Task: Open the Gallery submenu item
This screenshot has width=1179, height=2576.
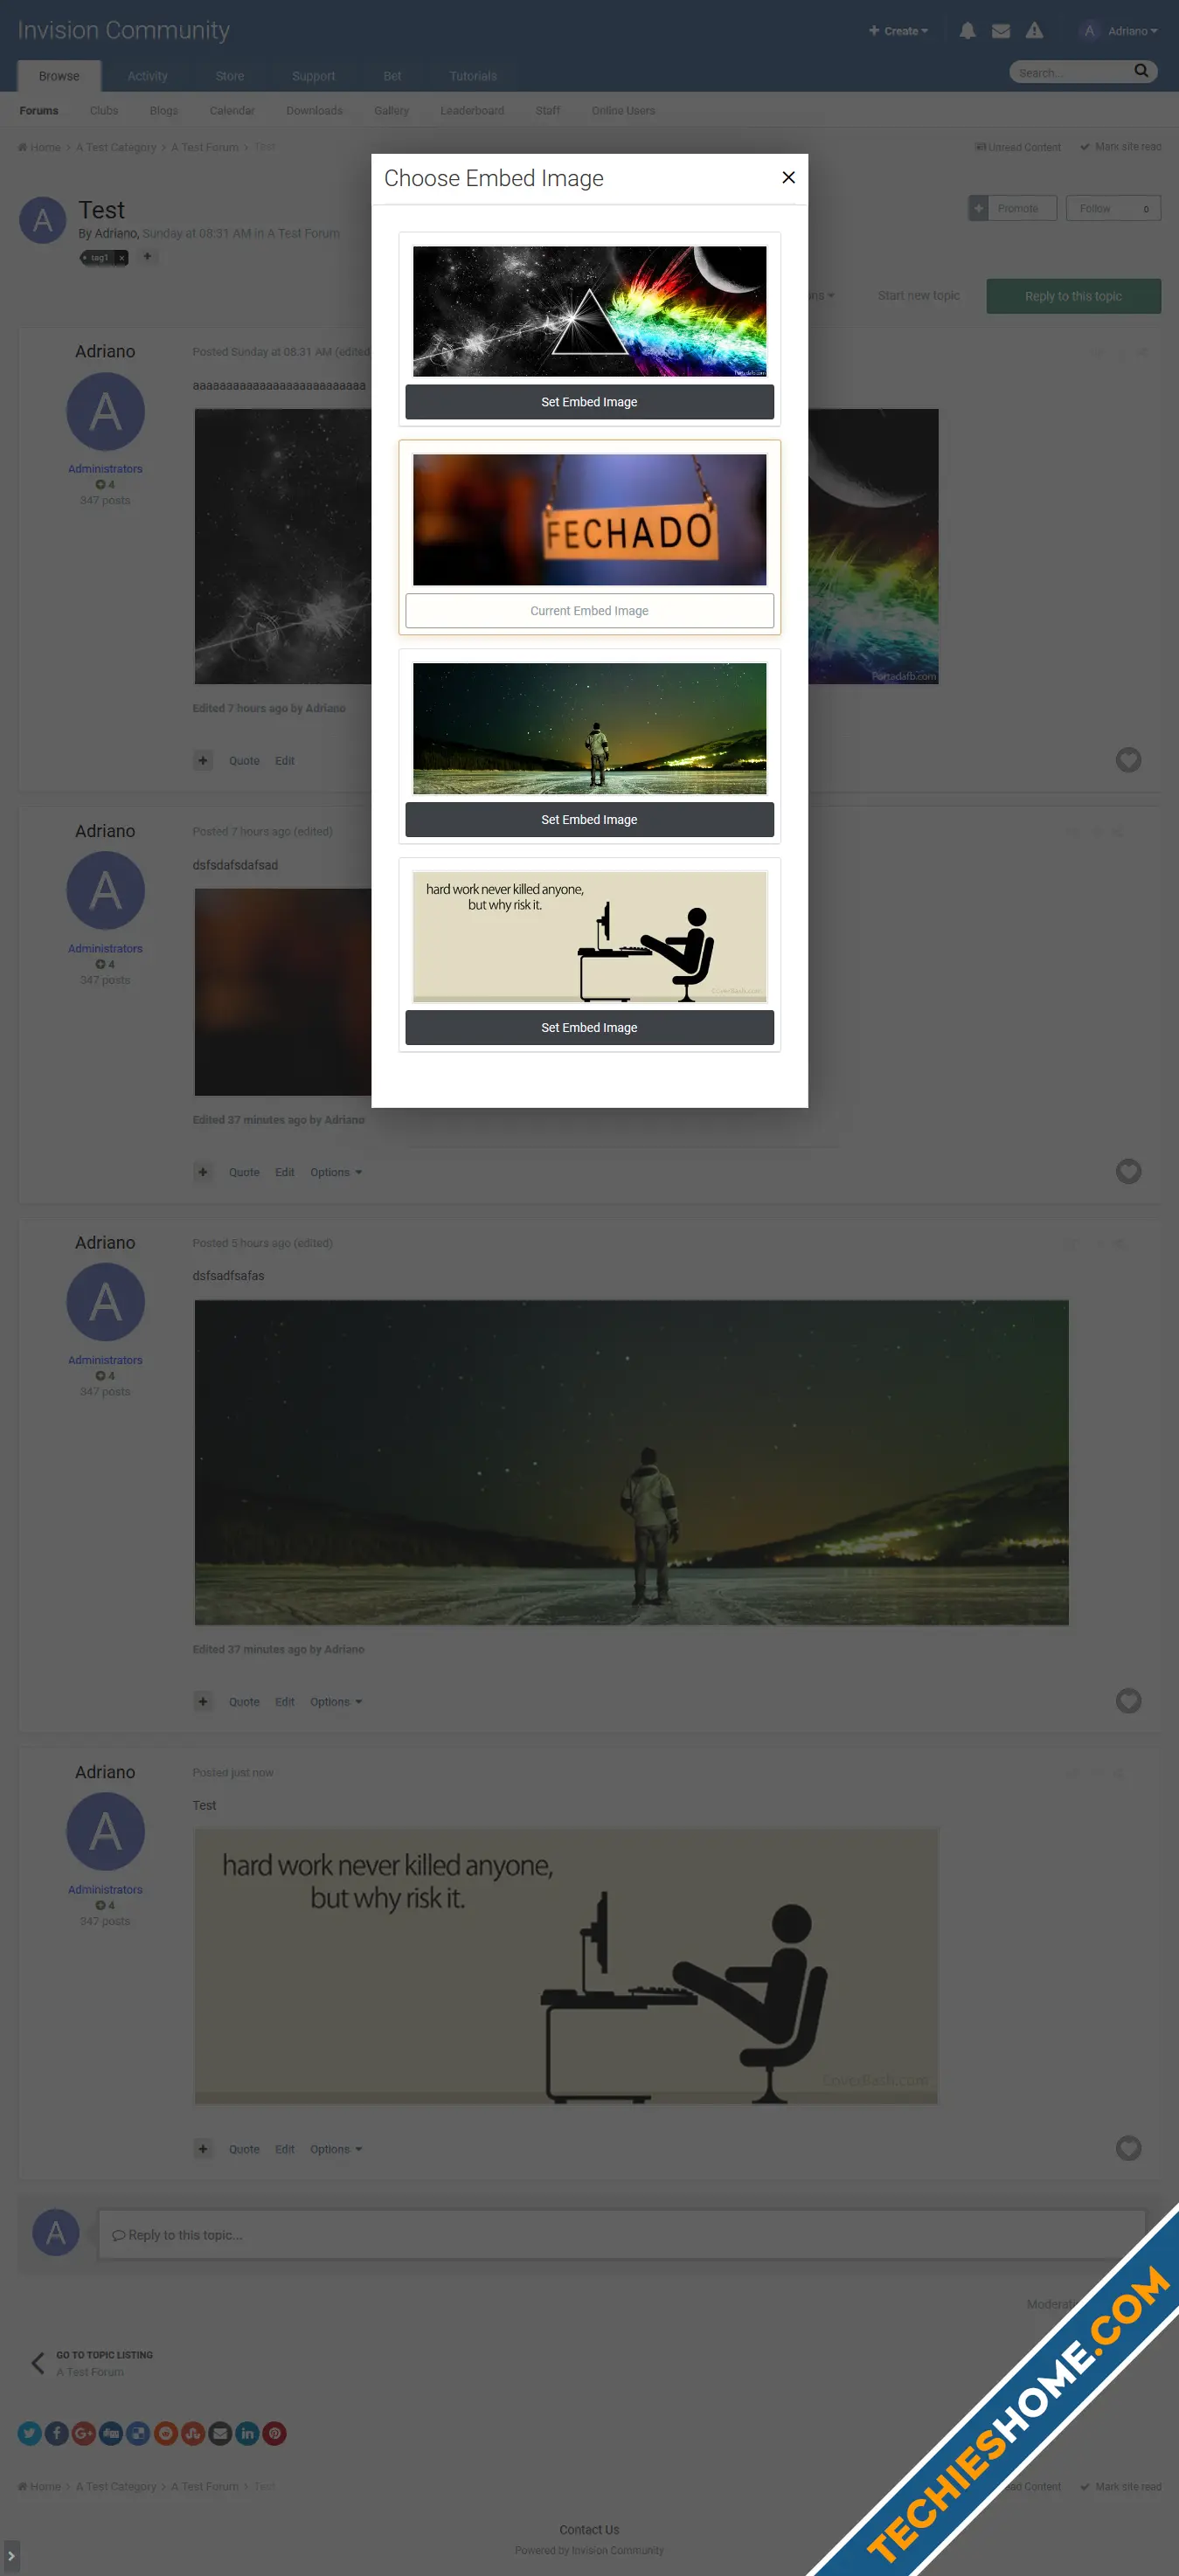Action: [391, 111]
